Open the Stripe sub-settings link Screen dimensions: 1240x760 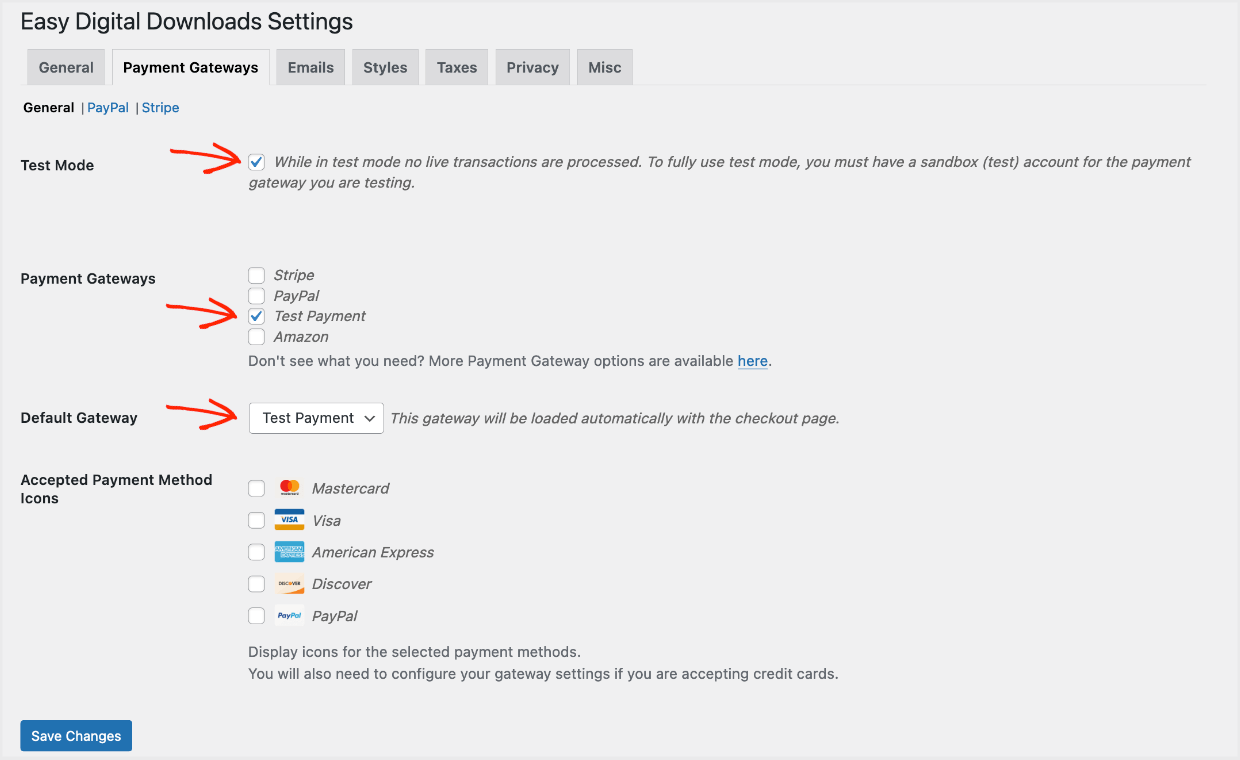(160, 107)
